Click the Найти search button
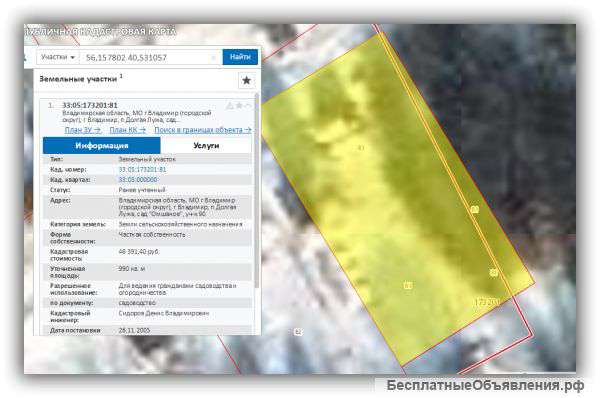The width and height of the screenshot is (600, 398). coord(240,57)
